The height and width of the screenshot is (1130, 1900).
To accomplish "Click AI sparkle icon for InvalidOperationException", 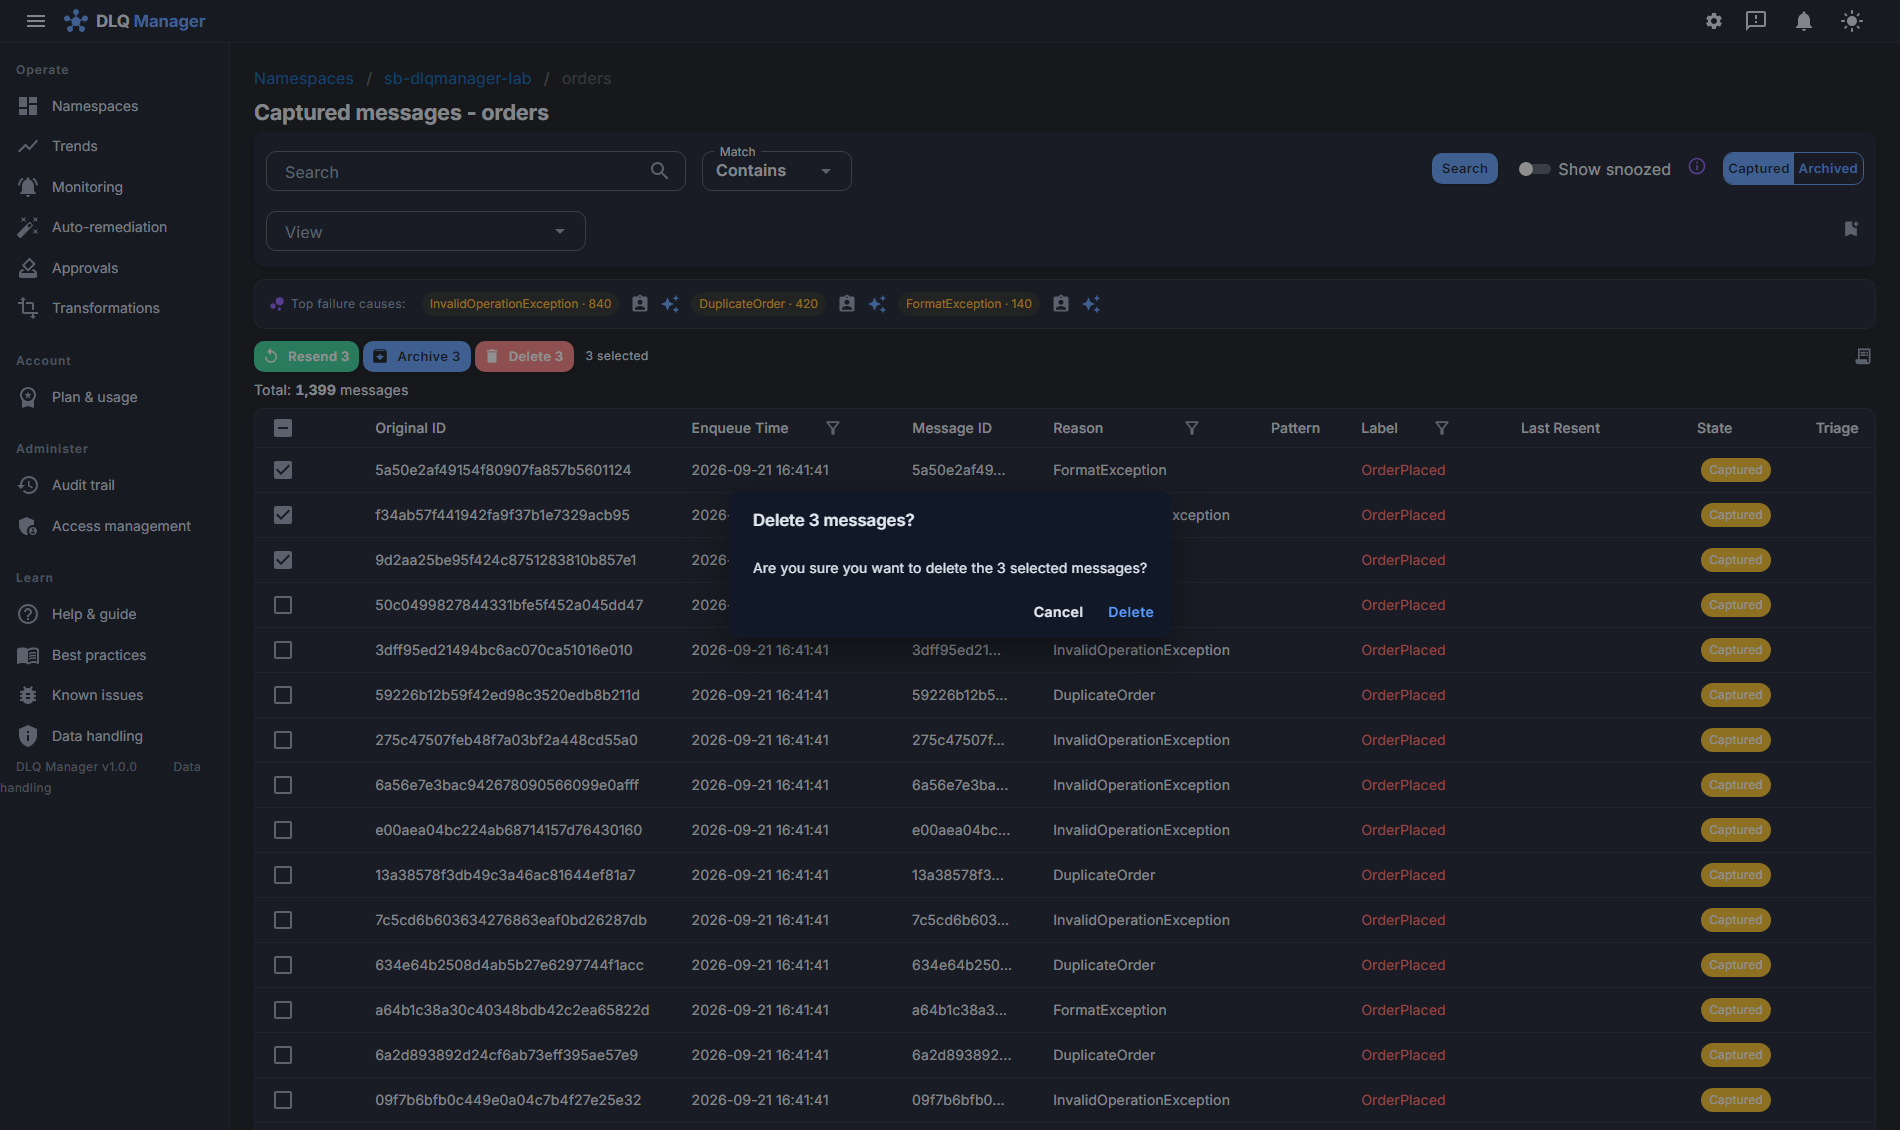I will tap(670, 304).
